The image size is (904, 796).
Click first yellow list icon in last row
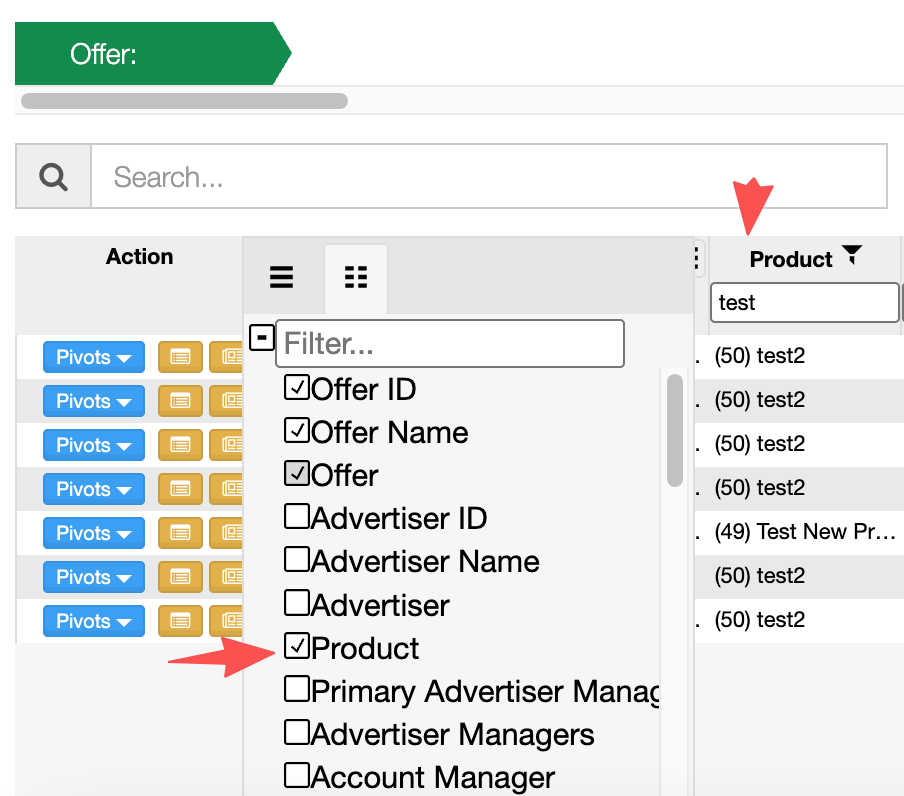(x=180, y=621)
